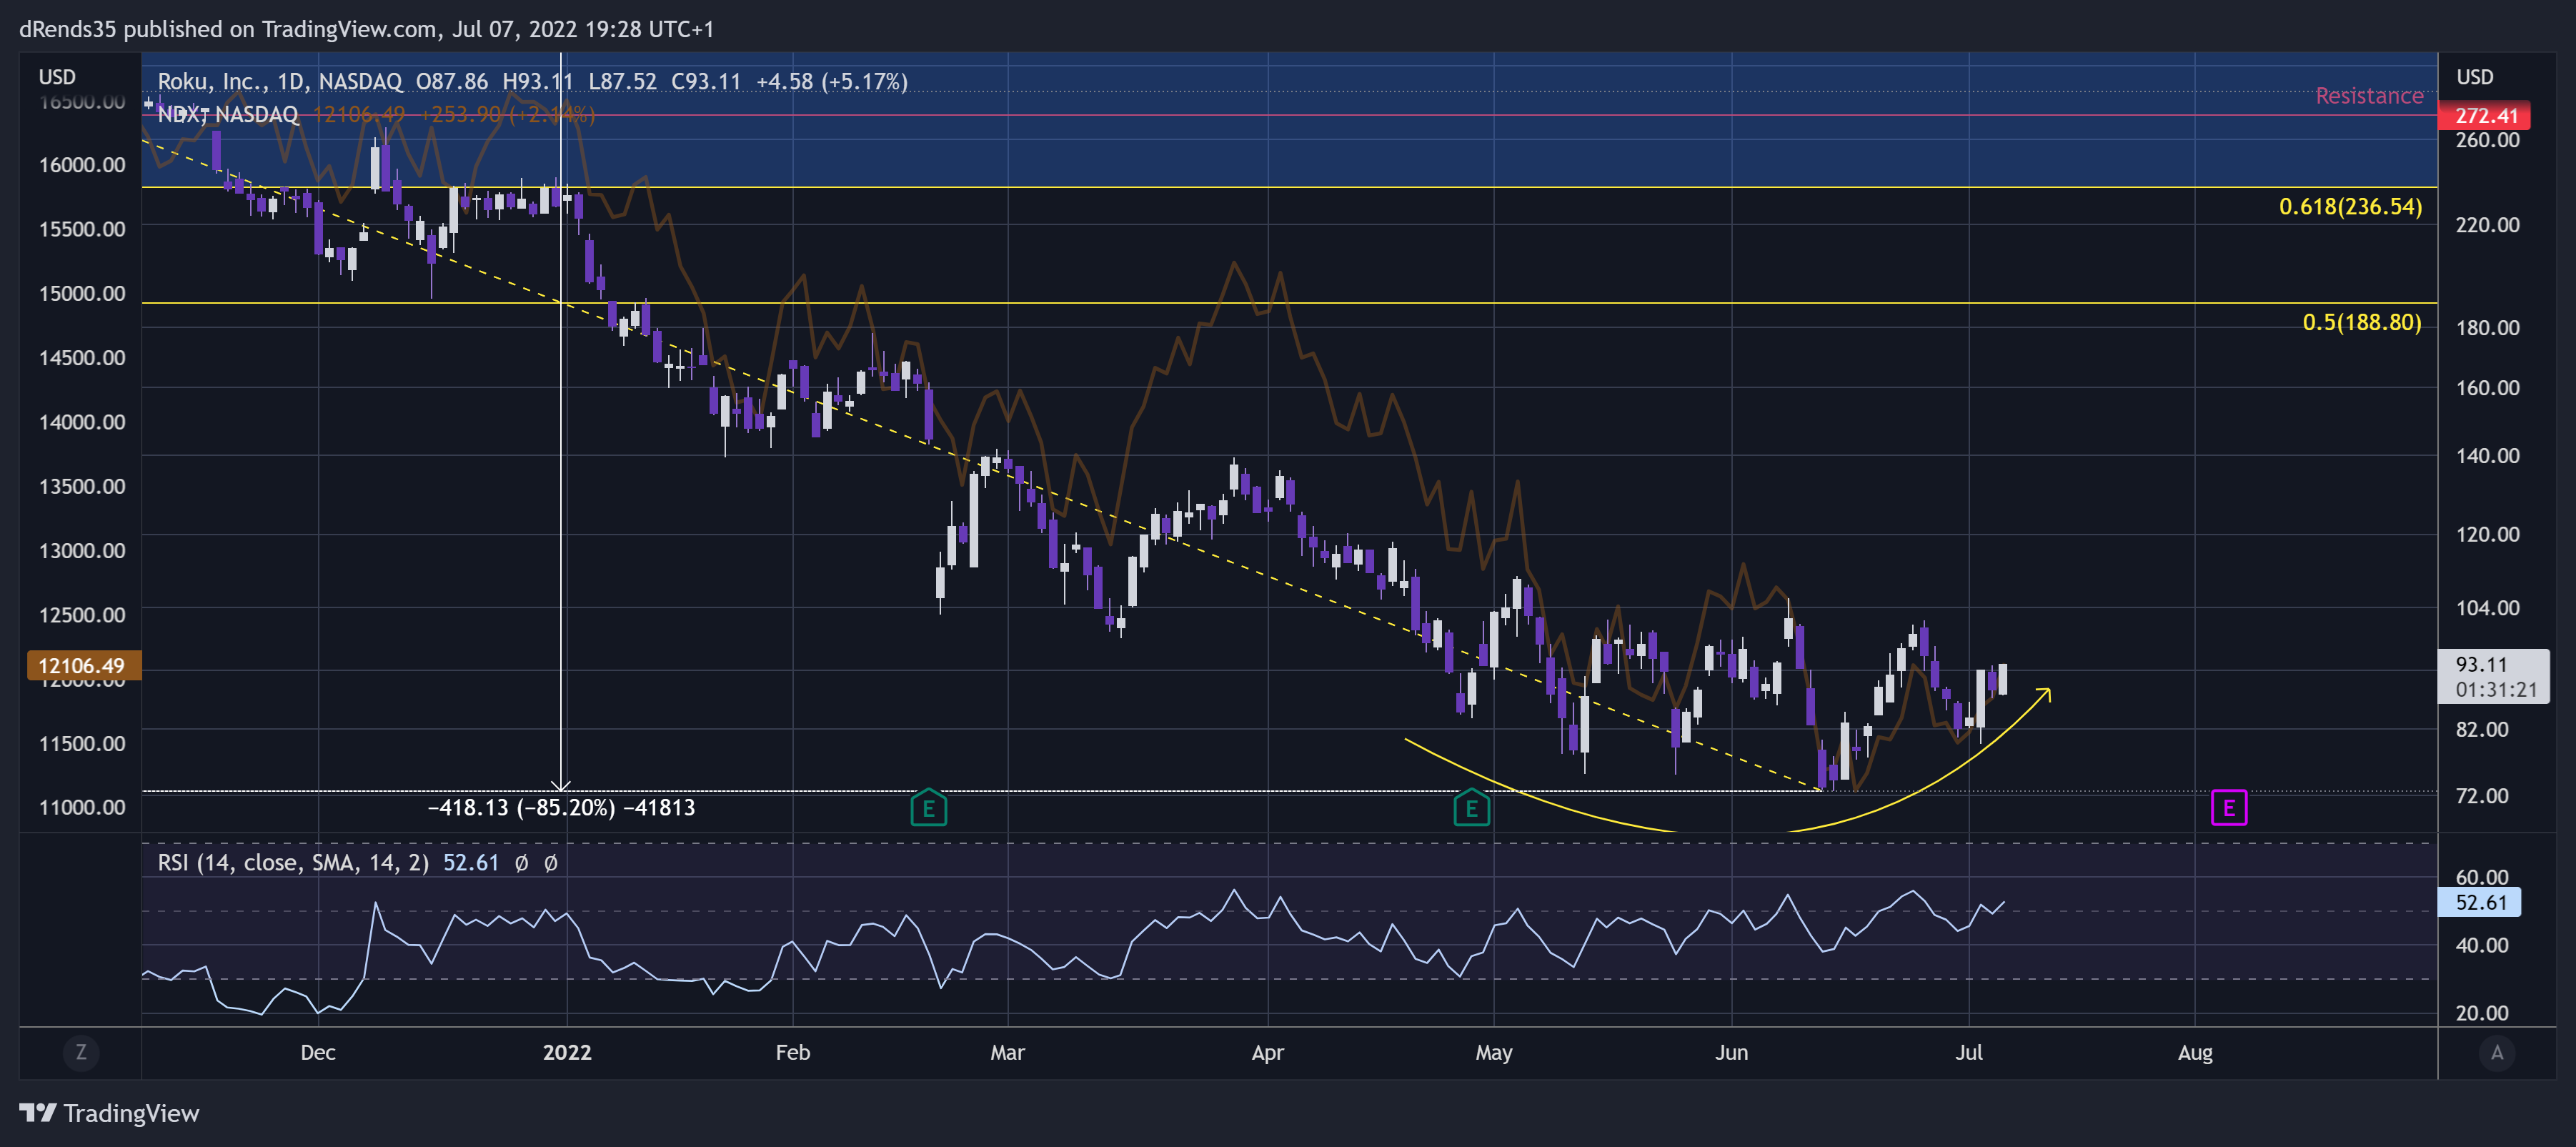Click the Resistance line label text
Viewport: 2576px width, 1147px height.
2369,96
